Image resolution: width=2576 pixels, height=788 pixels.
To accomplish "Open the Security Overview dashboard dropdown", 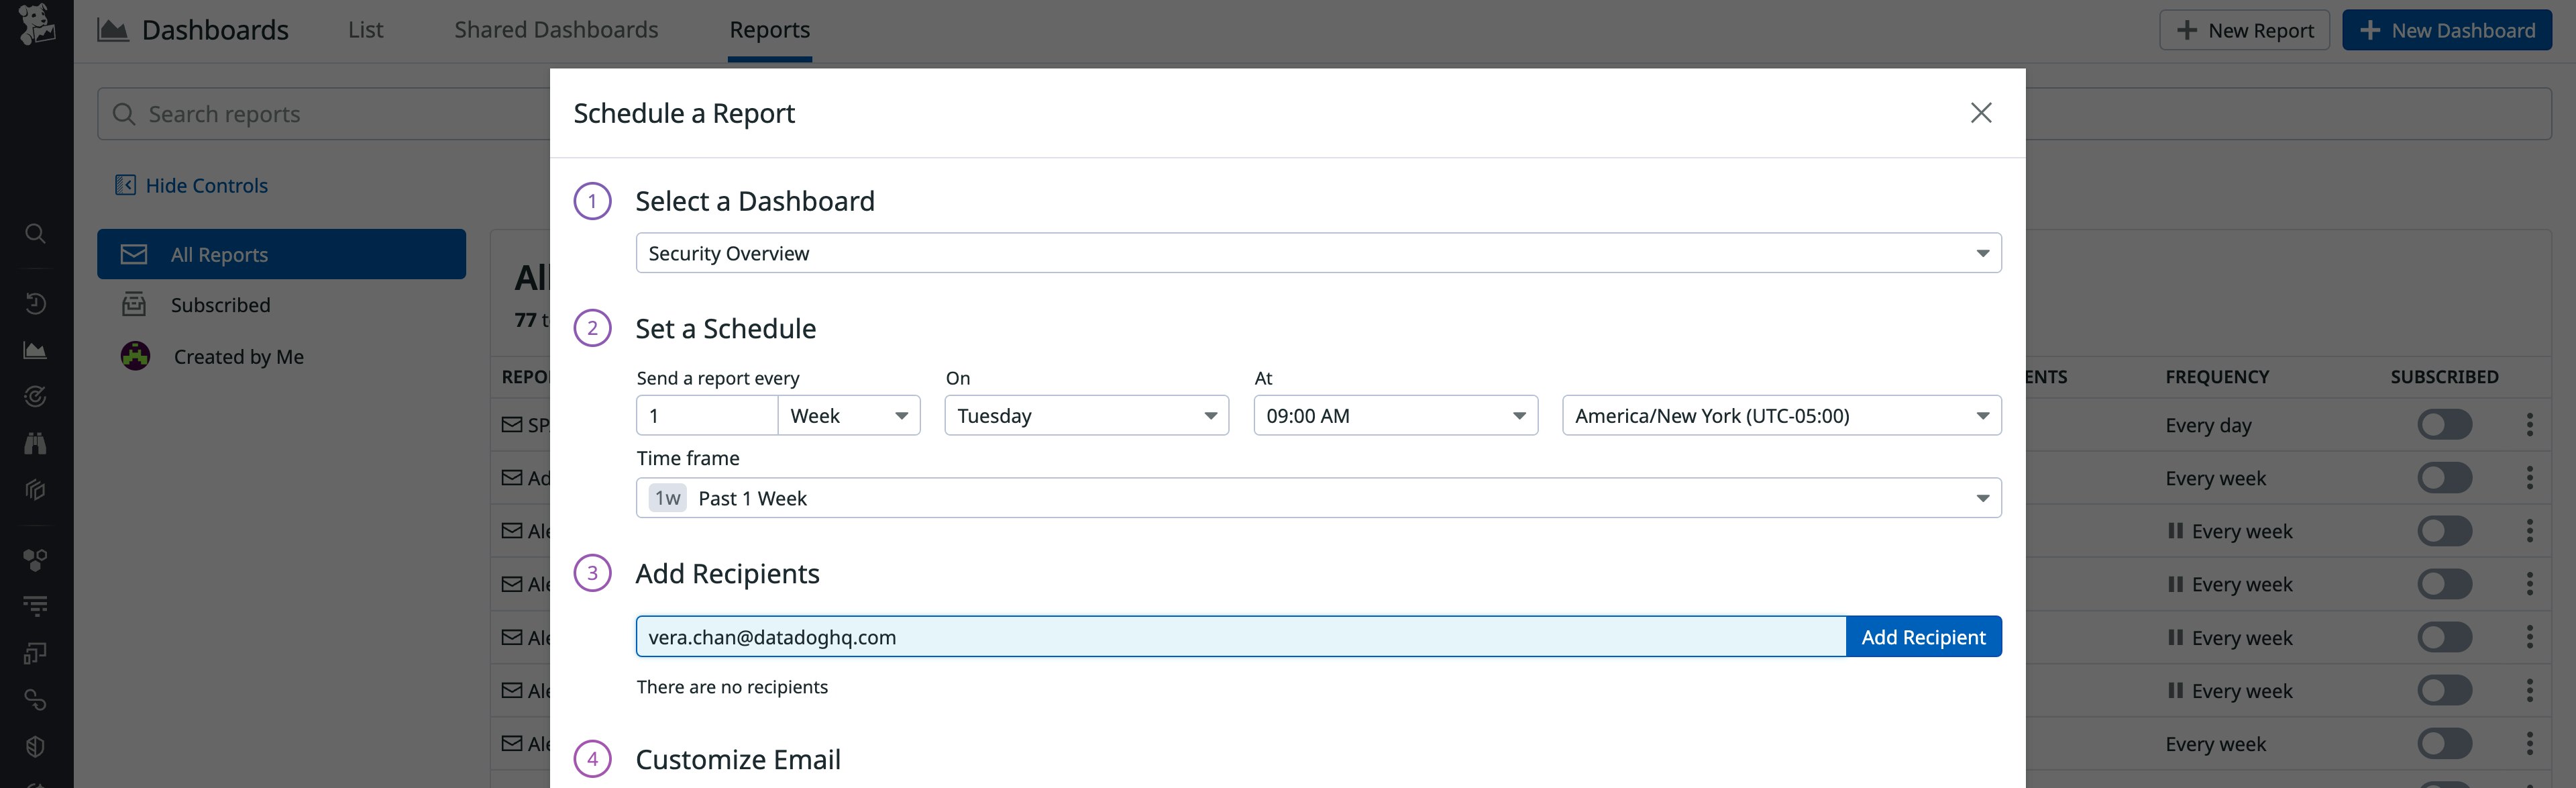I will click(1318, 253).
